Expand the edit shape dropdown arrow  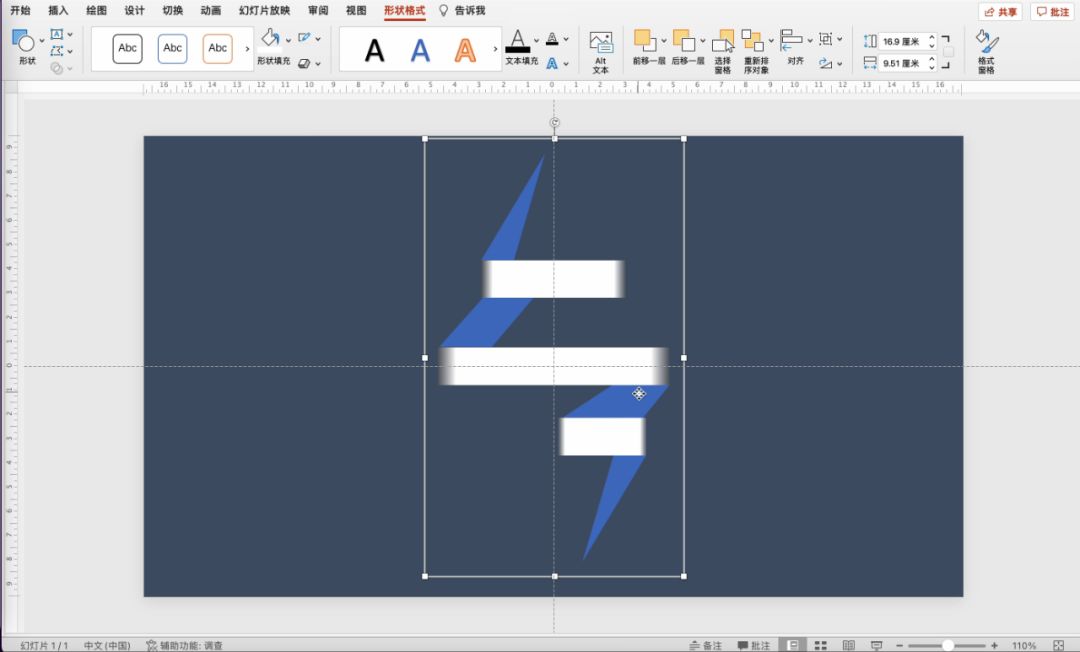tap(70, 52)
